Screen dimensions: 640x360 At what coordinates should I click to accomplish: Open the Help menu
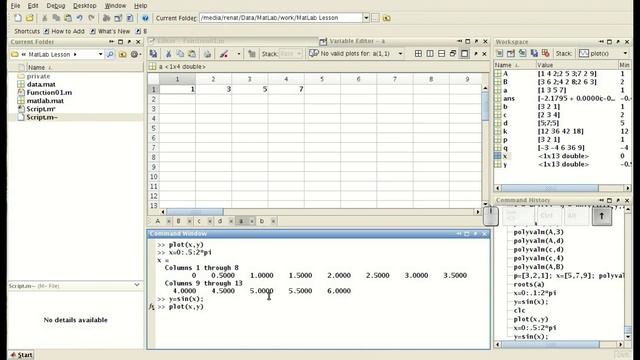pyautogui.click(x=140, y=6)
